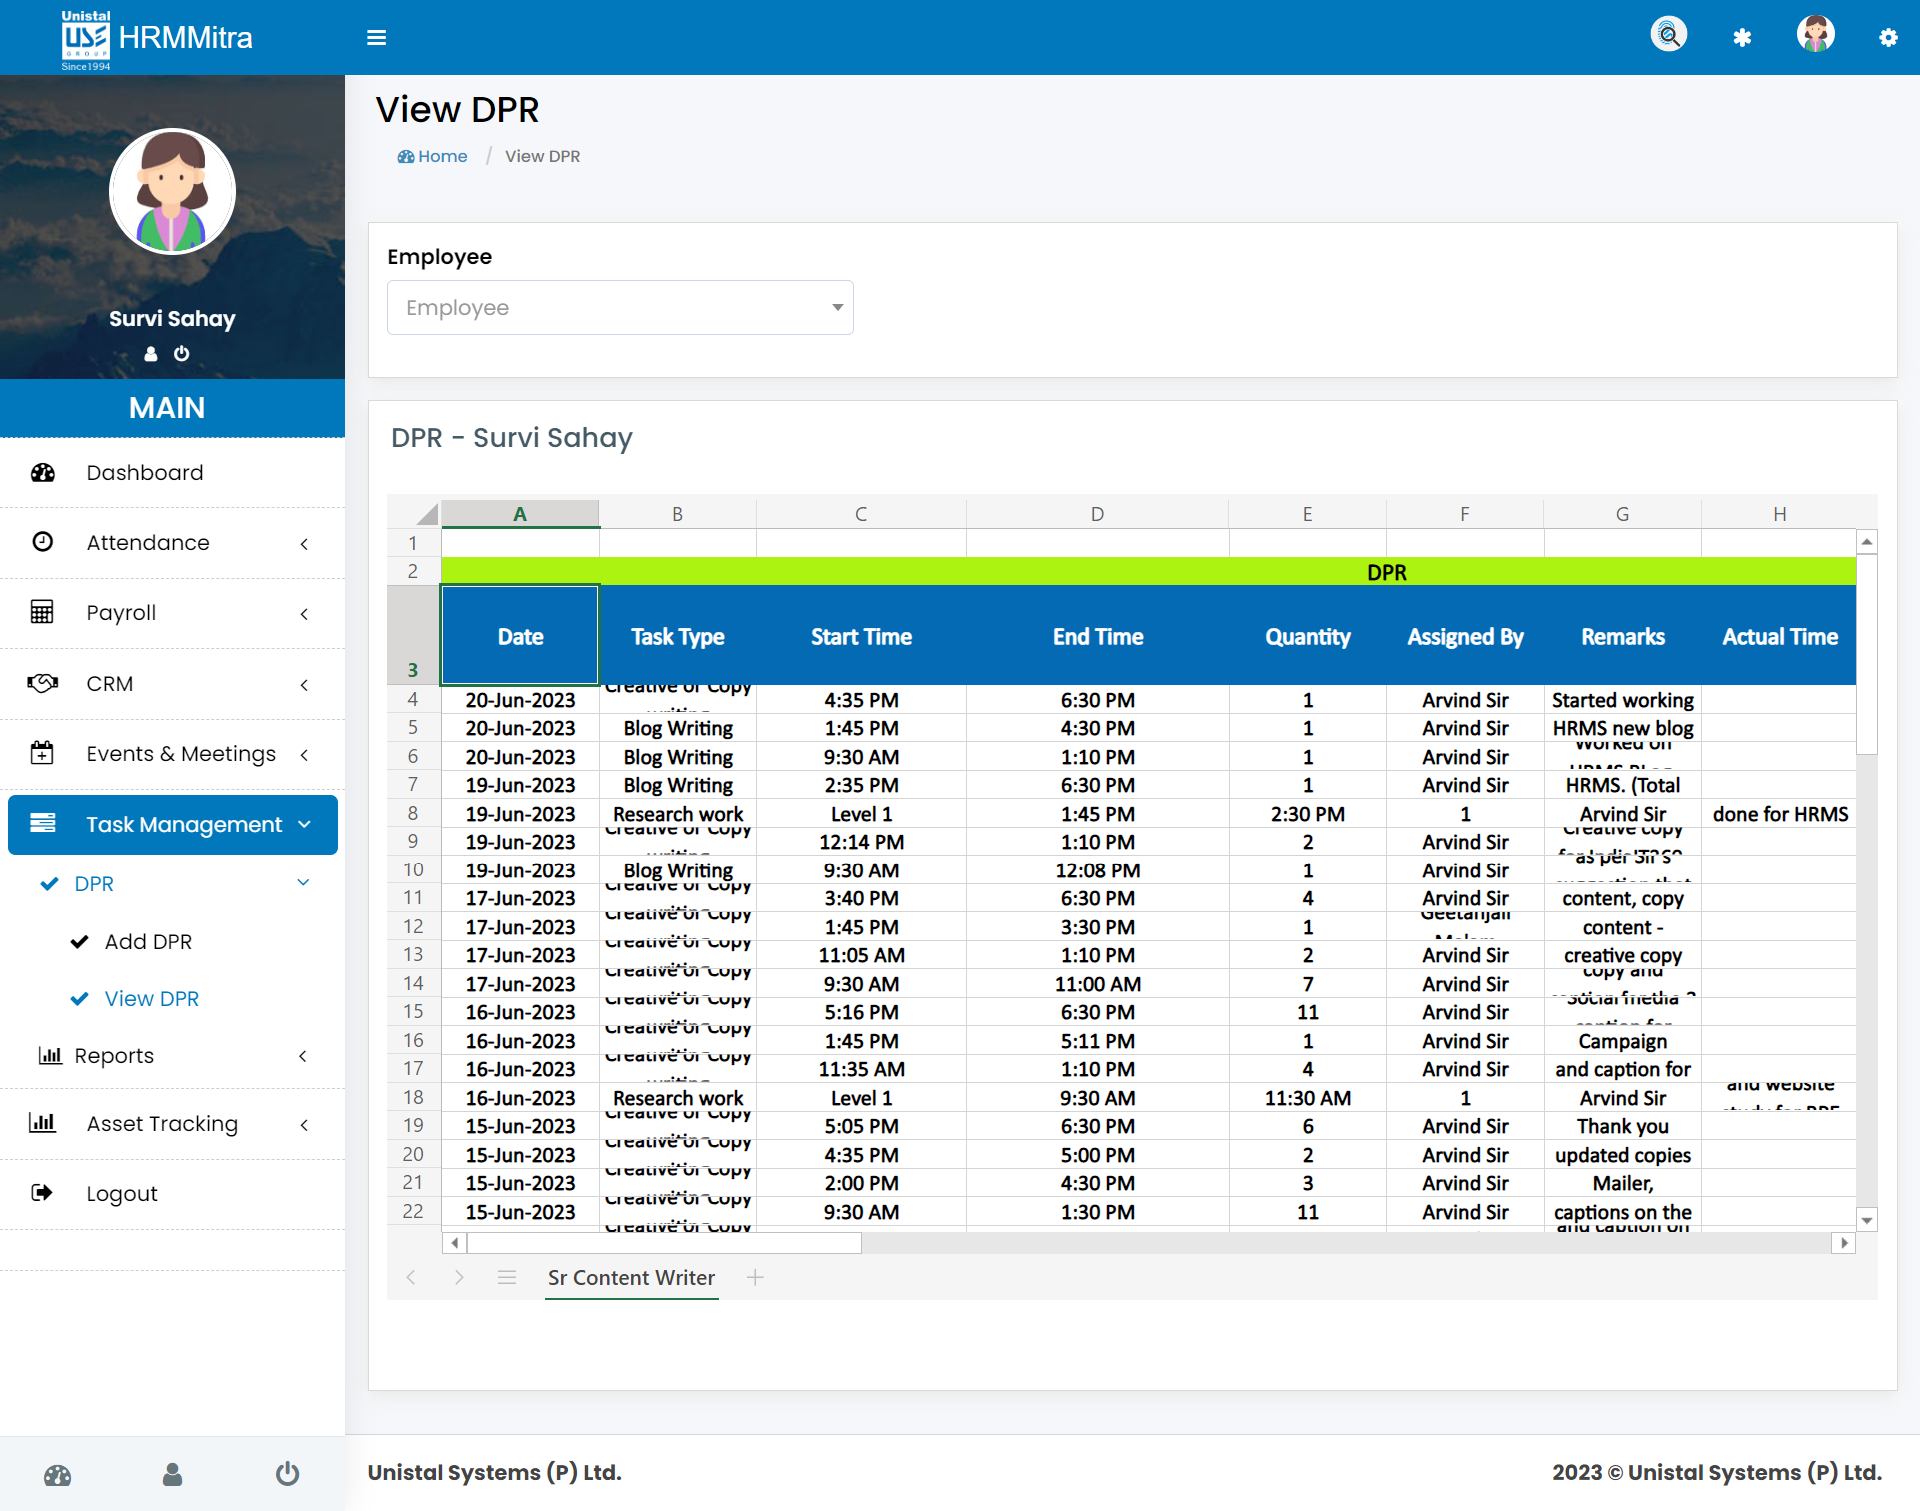Image resolution: width=1920 pixels, height=1511 pixels.
Task: Add a new sheet with plus icon
Action: click(755, 1278)
